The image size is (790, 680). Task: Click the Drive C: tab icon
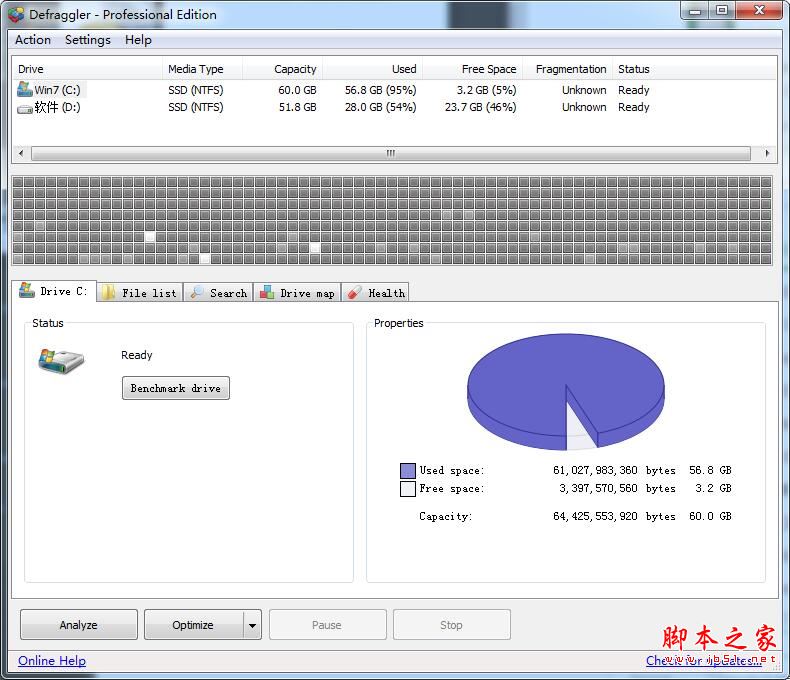tap(27, 291)
